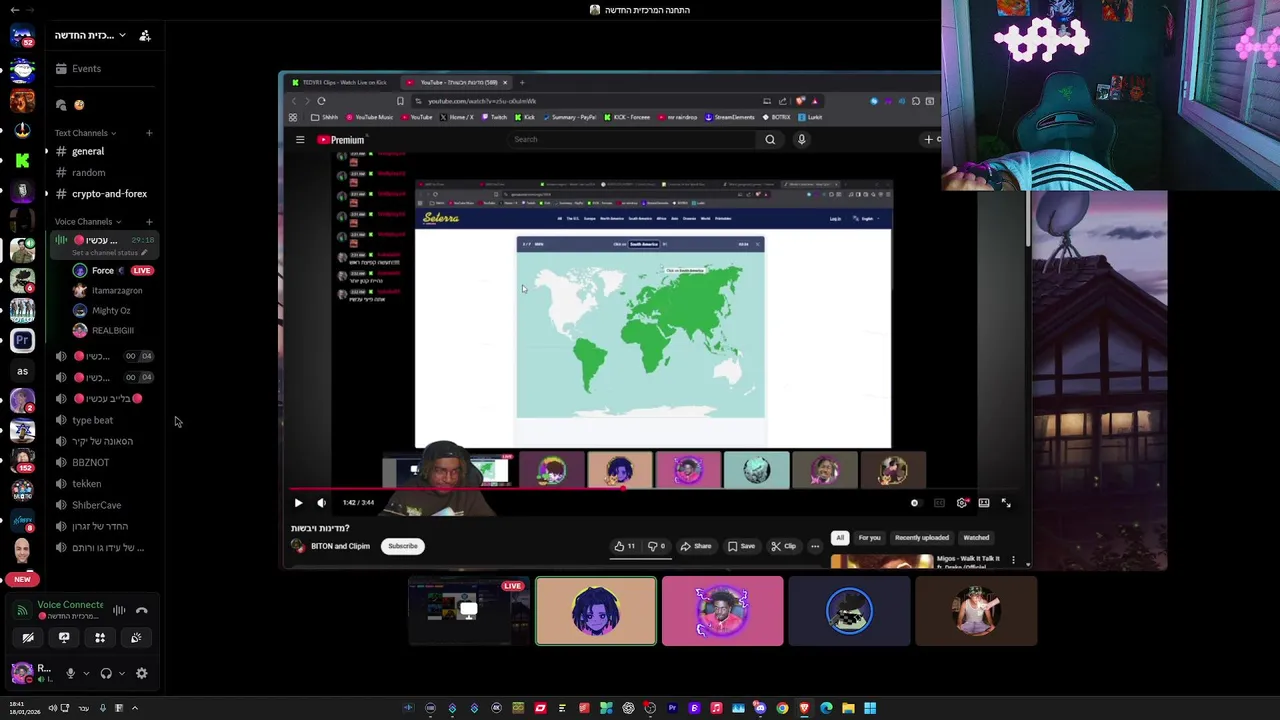Toggle YouTube autoplay switch
This screenshot has height=720, width=1280.
tap(914, 503)
